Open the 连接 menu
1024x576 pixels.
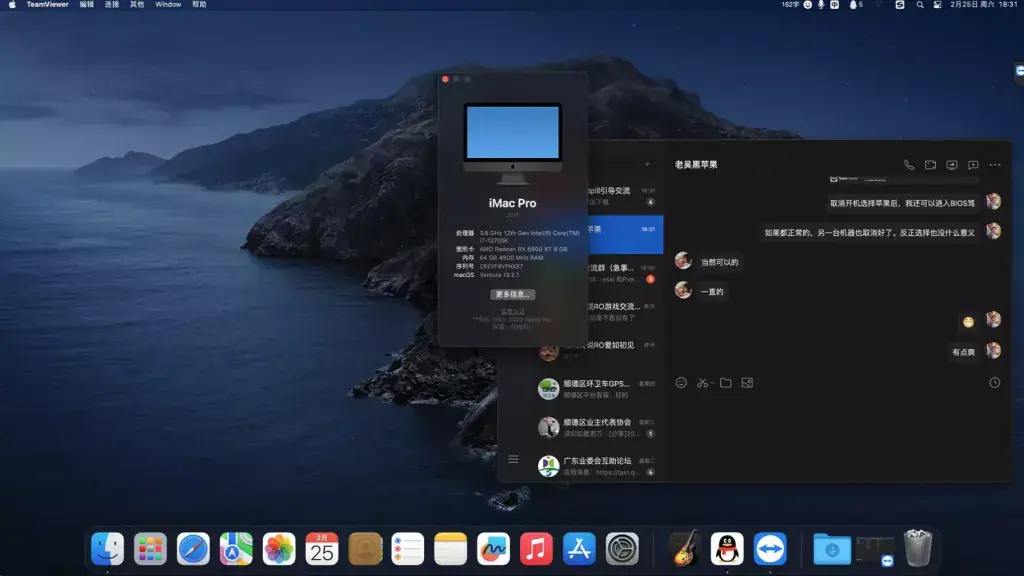112,5
